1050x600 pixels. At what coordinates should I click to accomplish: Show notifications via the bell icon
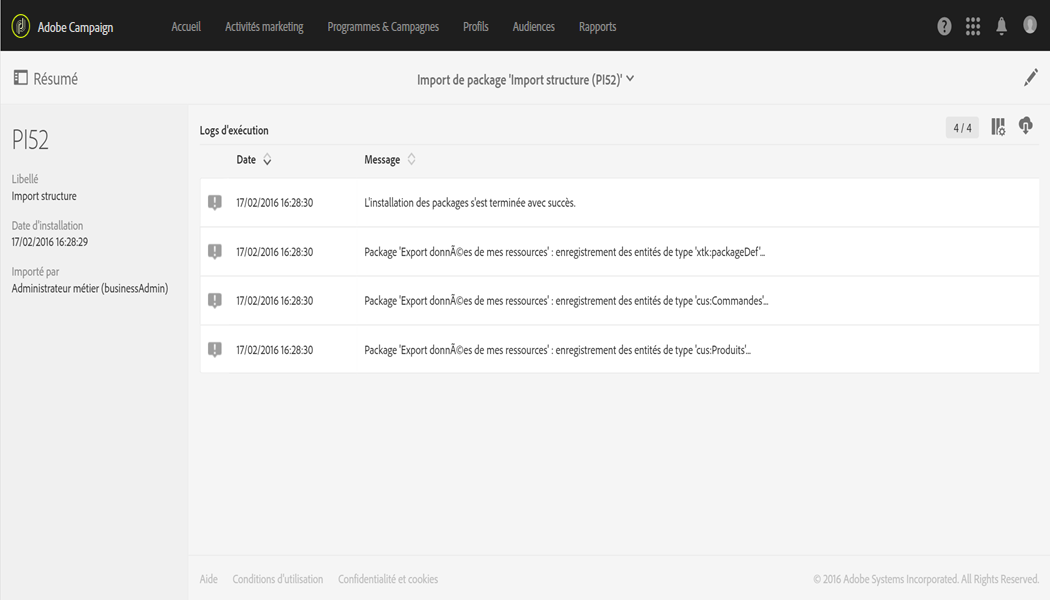click(x=1001, y=27)
